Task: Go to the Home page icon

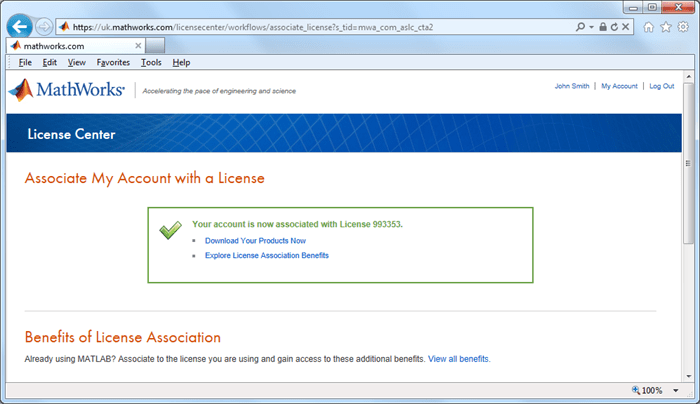Action: tap(649, 27)
